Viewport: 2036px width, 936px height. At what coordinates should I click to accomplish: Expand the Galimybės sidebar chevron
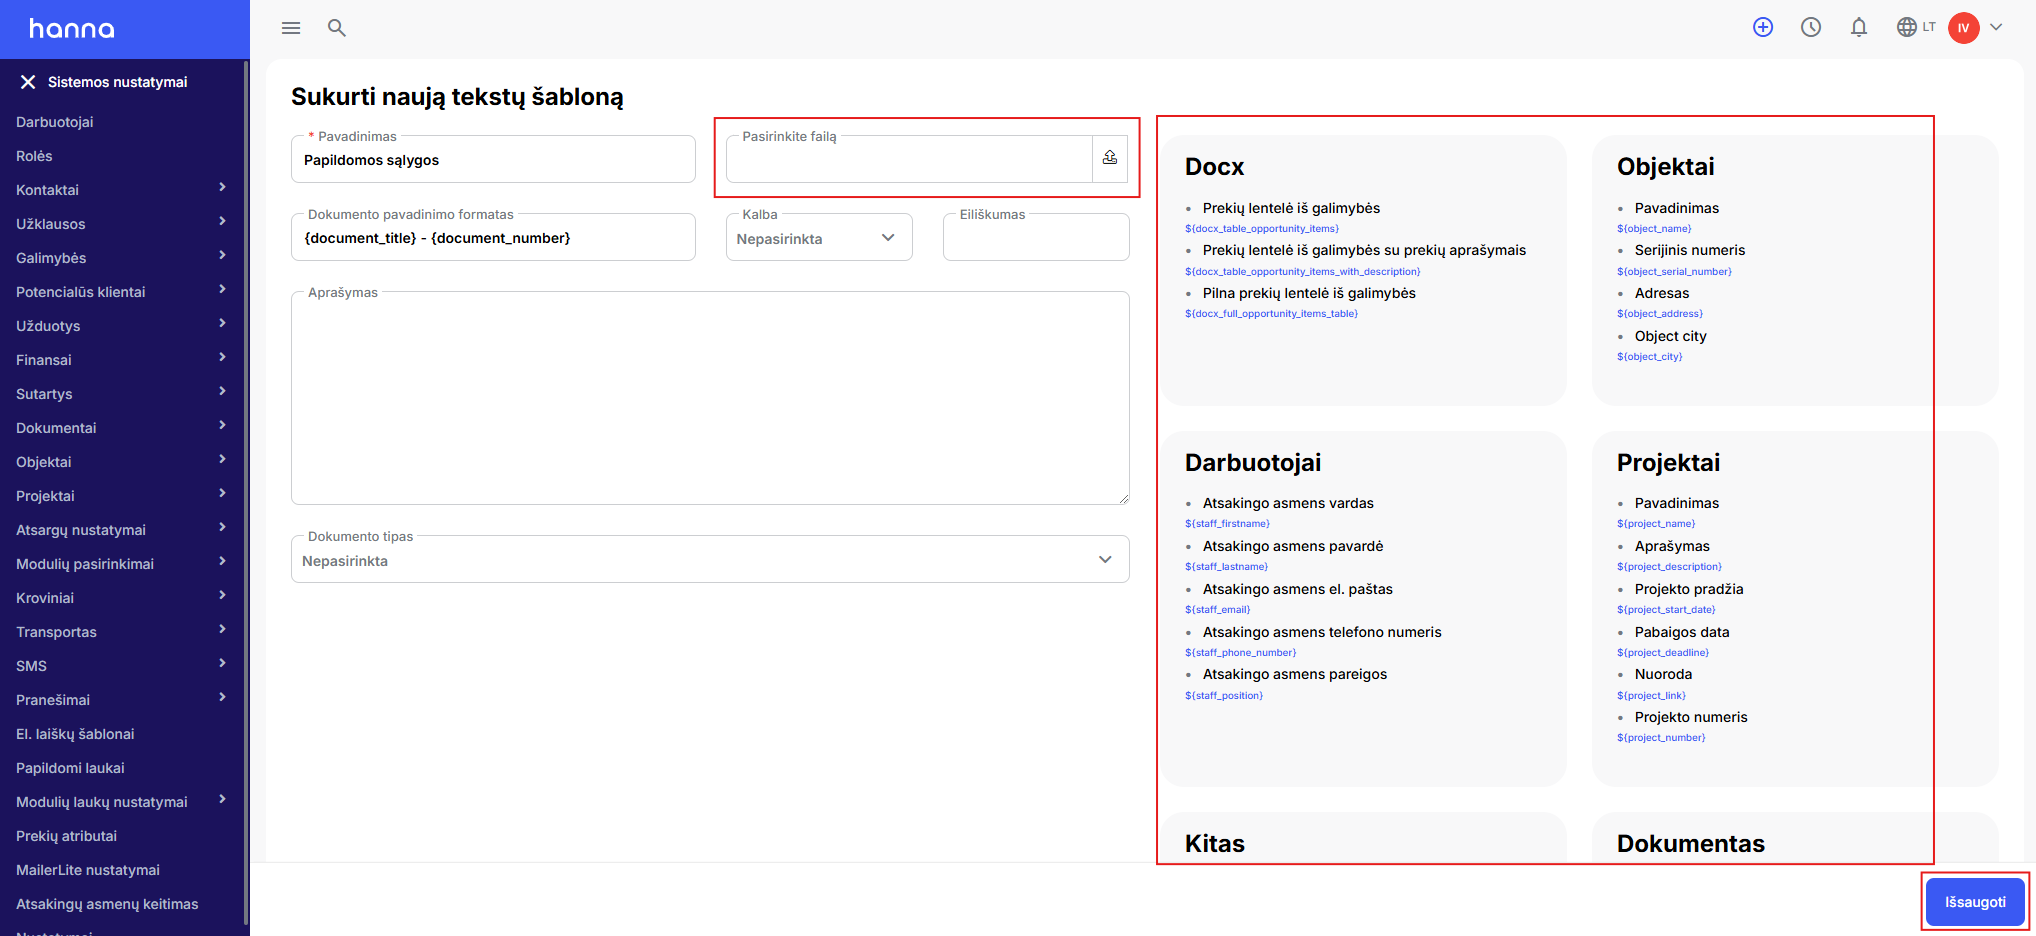click(222, 255)
